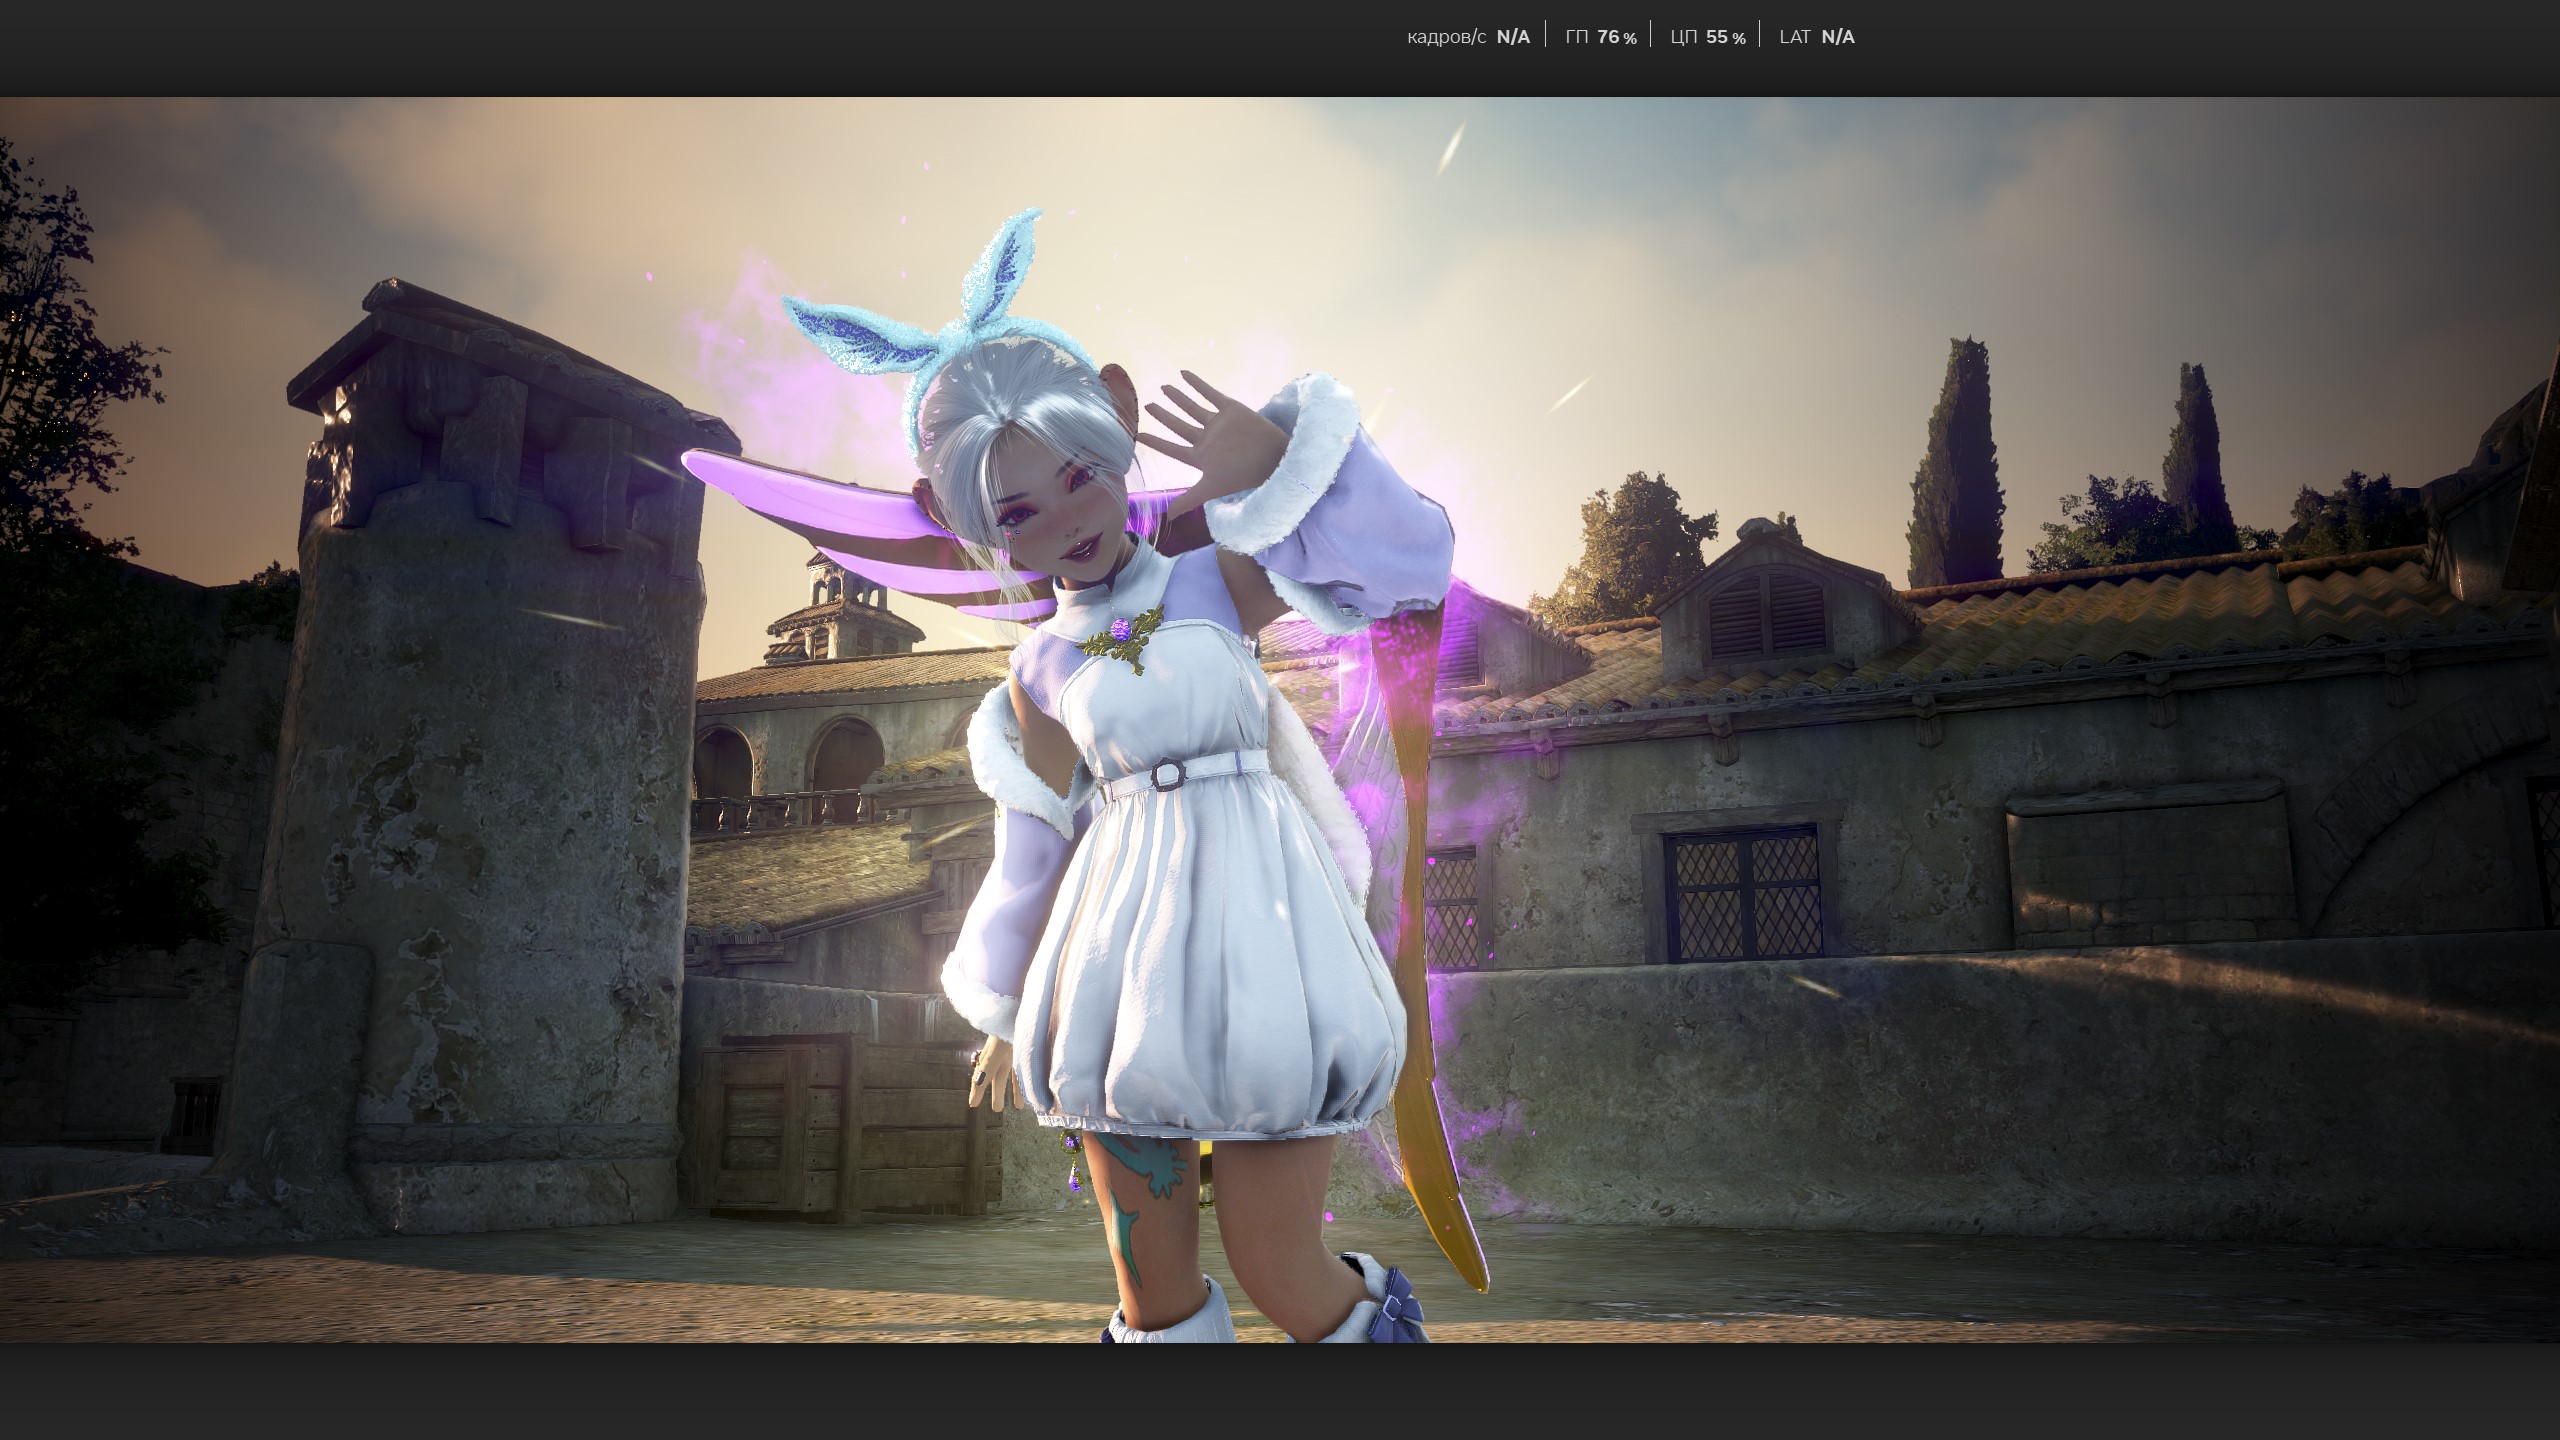Click the кадров/с FPS readout
This screenshot has height=1440, width=2560.
pos(1468,37)
